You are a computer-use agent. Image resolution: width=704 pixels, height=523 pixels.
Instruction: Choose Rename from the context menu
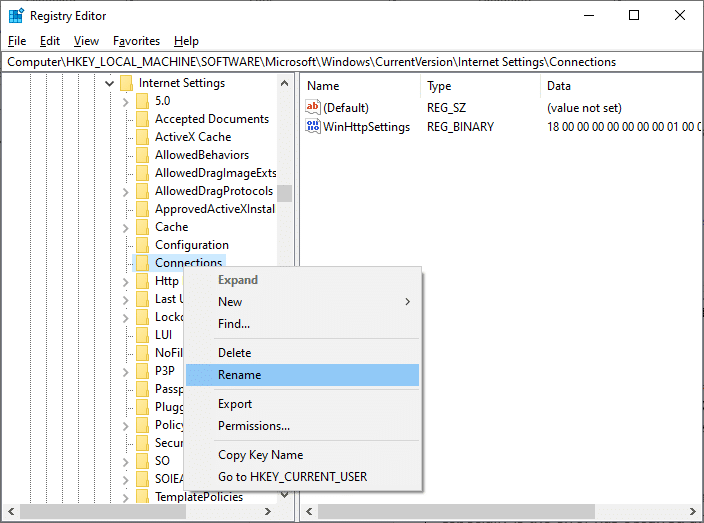click(x=303, y=375)
